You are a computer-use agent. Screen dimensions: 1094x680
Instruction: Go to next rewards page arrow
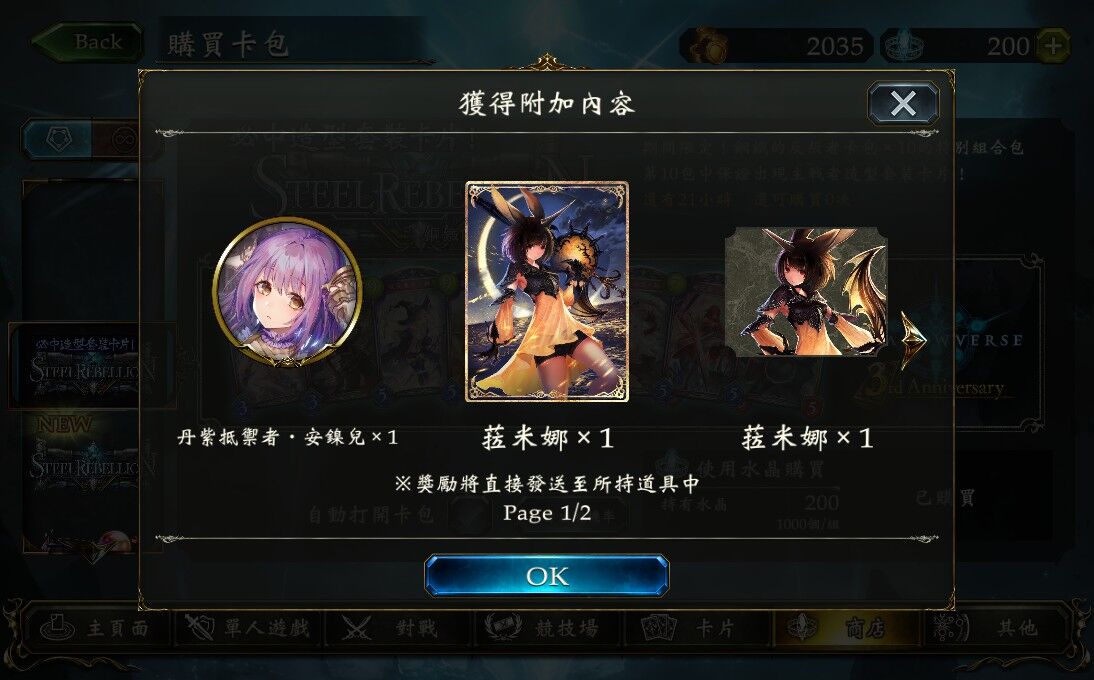913,340
